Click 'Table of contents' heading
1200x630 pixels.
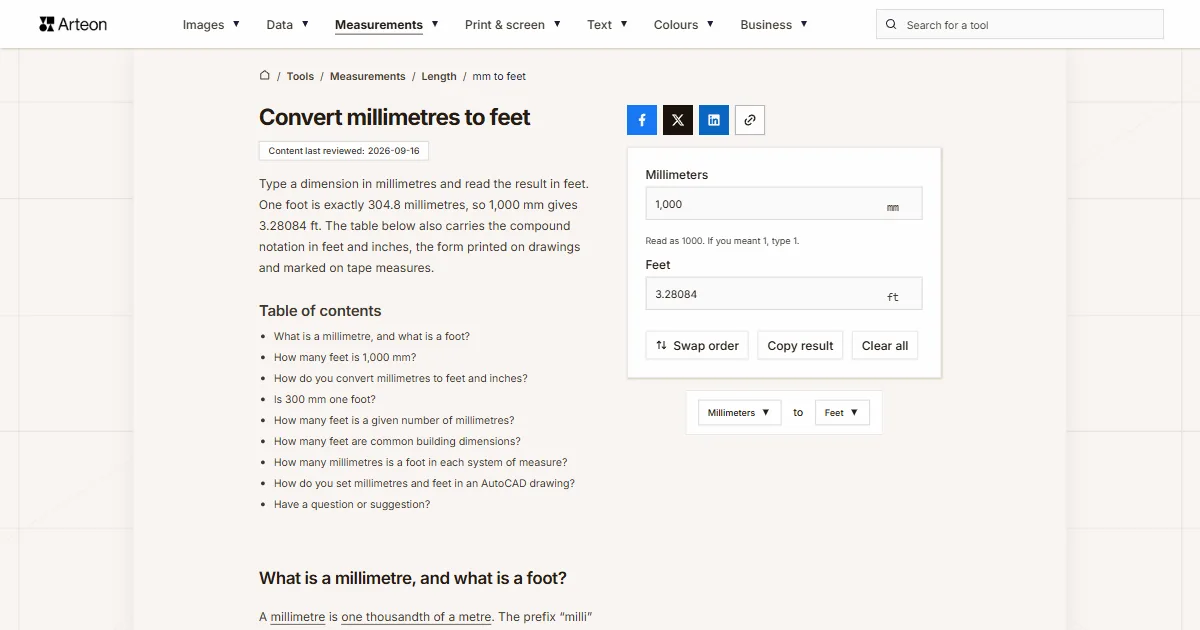point(320,311)
